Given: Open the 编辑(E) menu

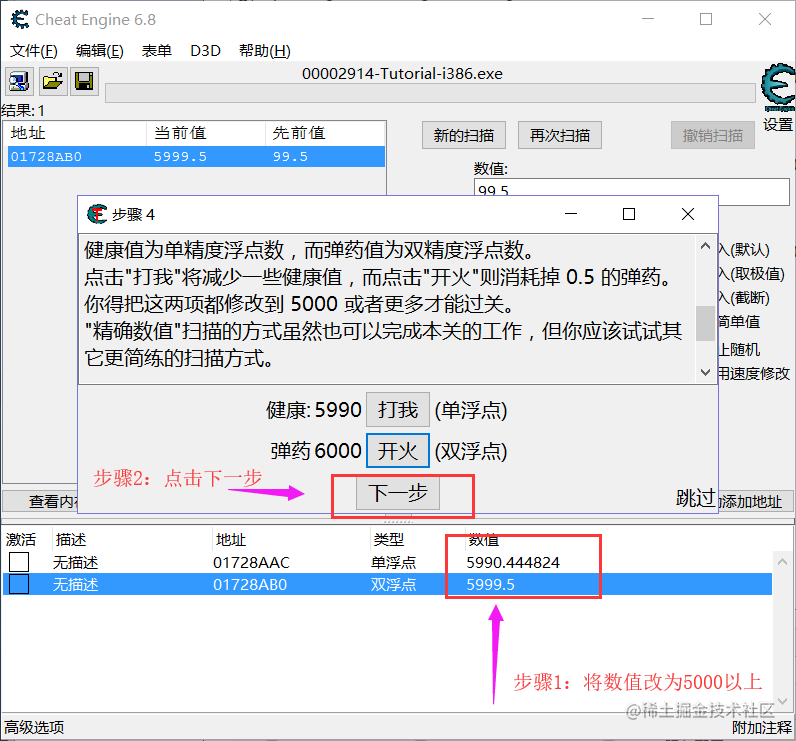Looking at the screenshot, I should [100, 51].
